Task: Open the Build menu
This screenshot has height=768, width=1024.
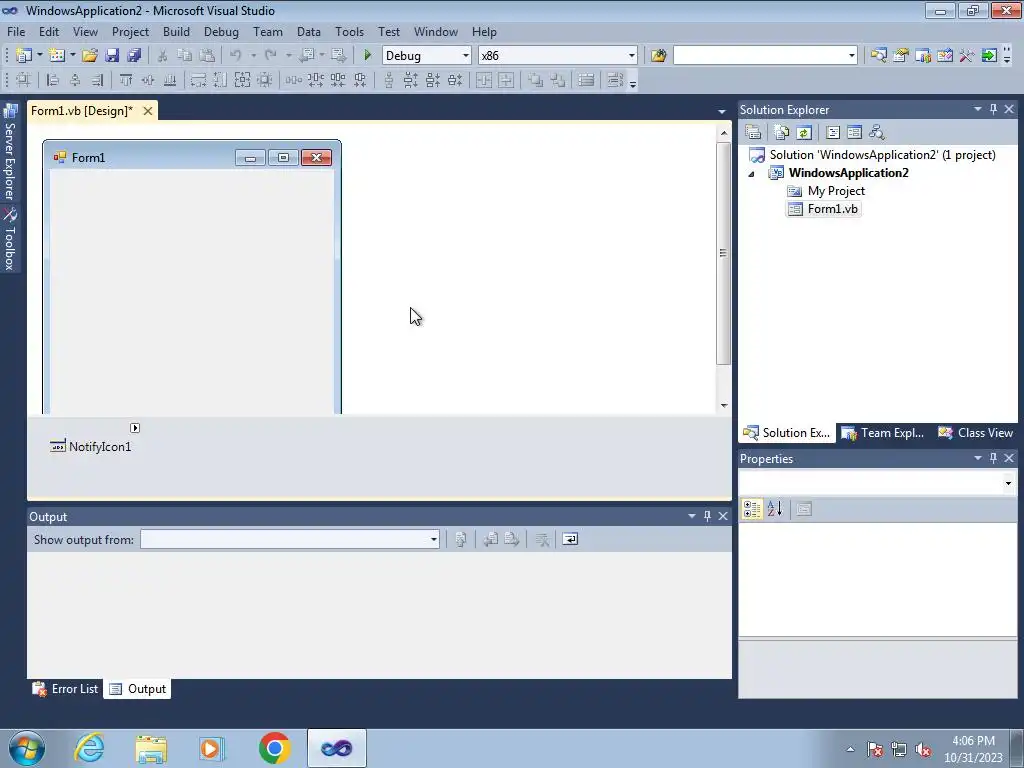Action: coord(176,31)
